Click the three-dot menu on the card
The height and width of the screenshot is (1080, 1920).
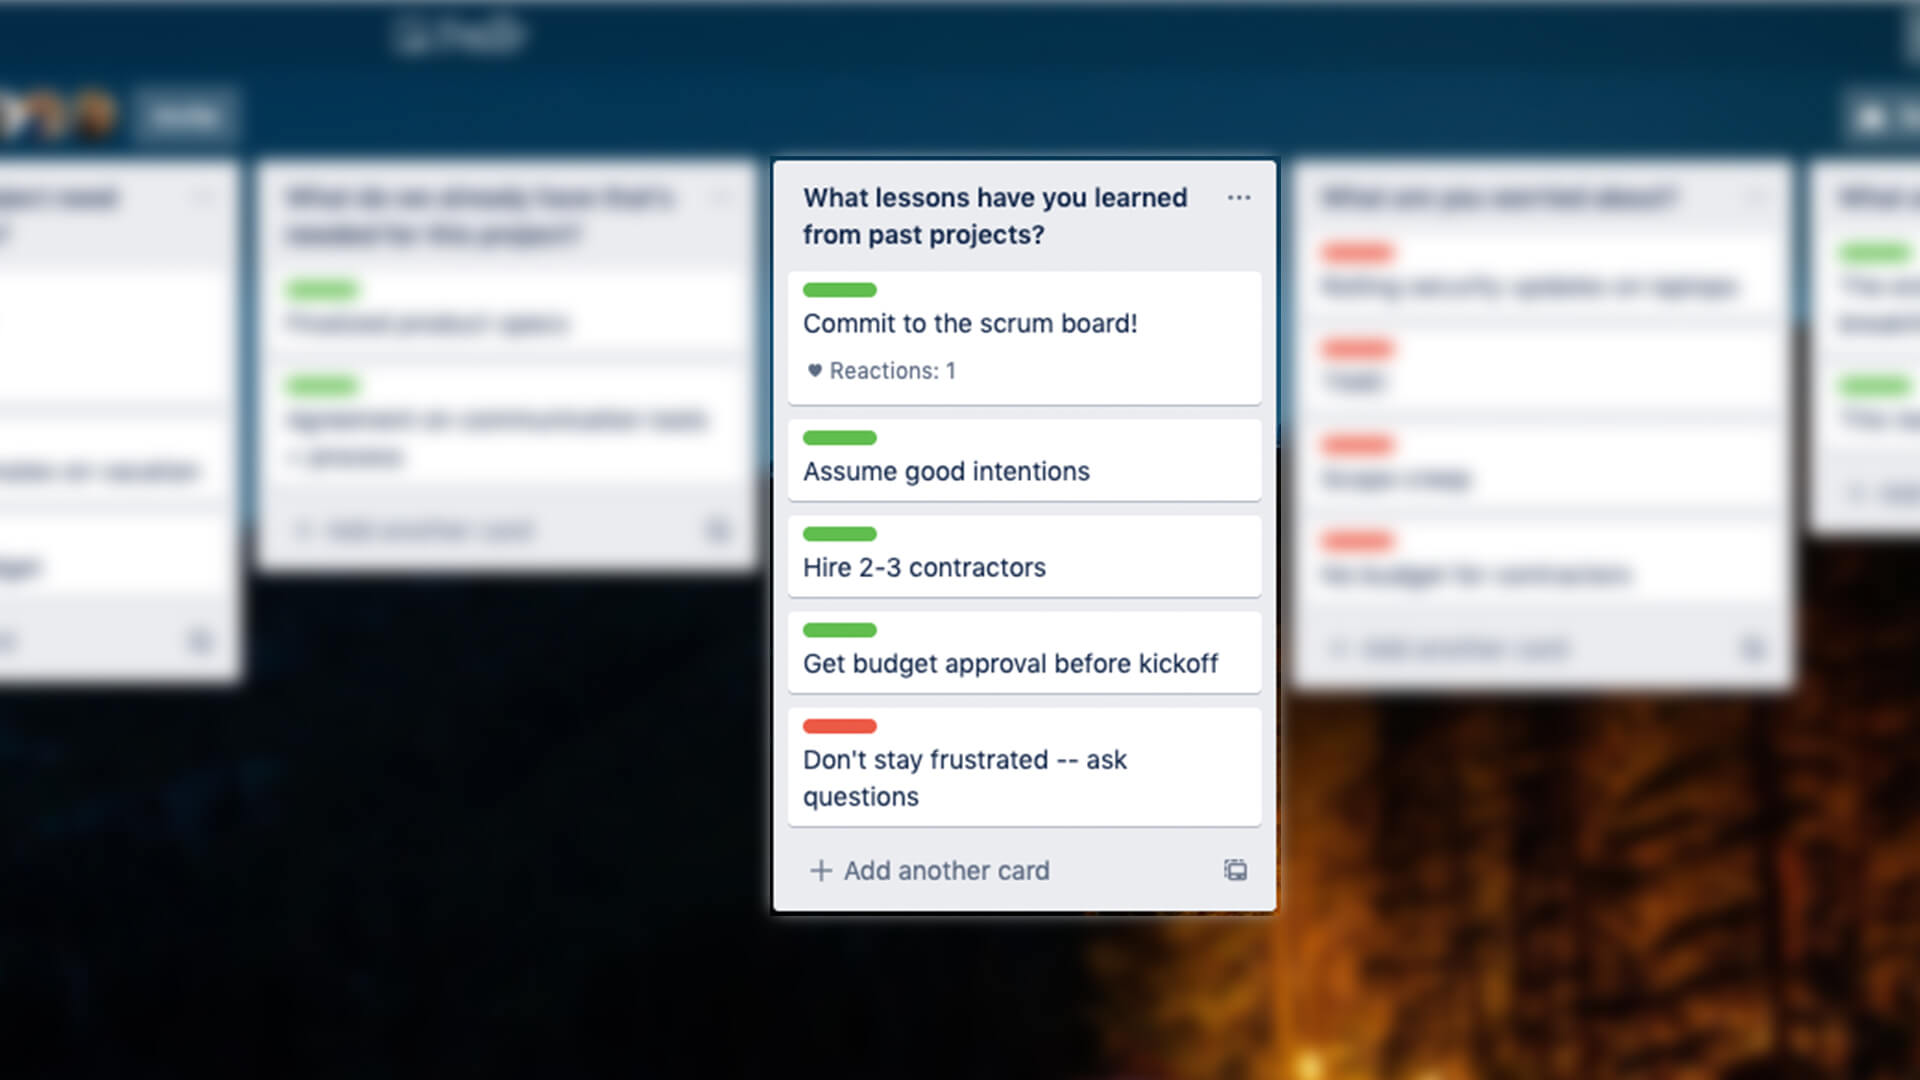[1238, 198]
